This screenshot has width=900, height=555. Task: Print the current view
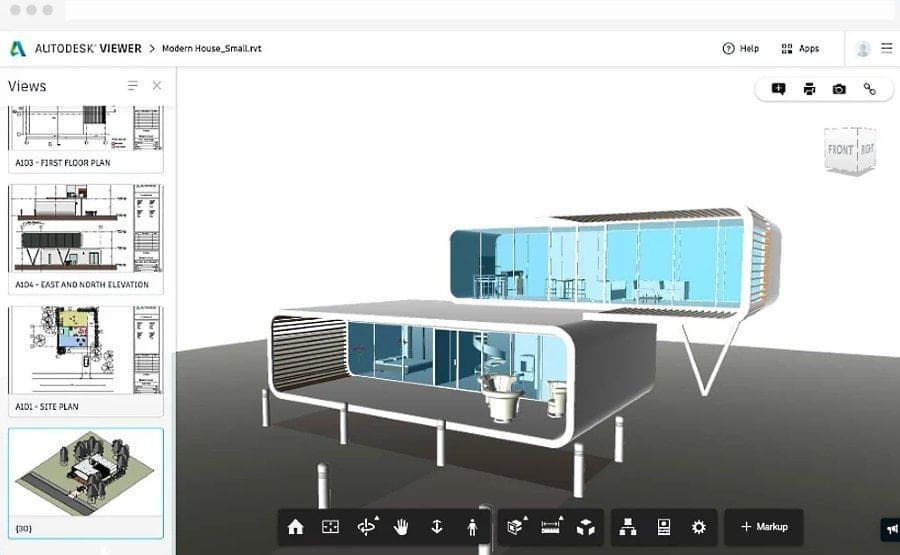809,89
